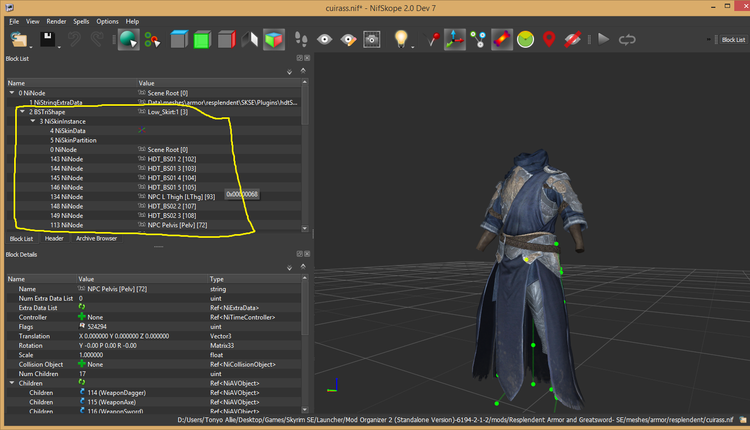The height and width of the screenshot is (430, 750).
Task: Float the Block List panel
Action: (299, 58)
